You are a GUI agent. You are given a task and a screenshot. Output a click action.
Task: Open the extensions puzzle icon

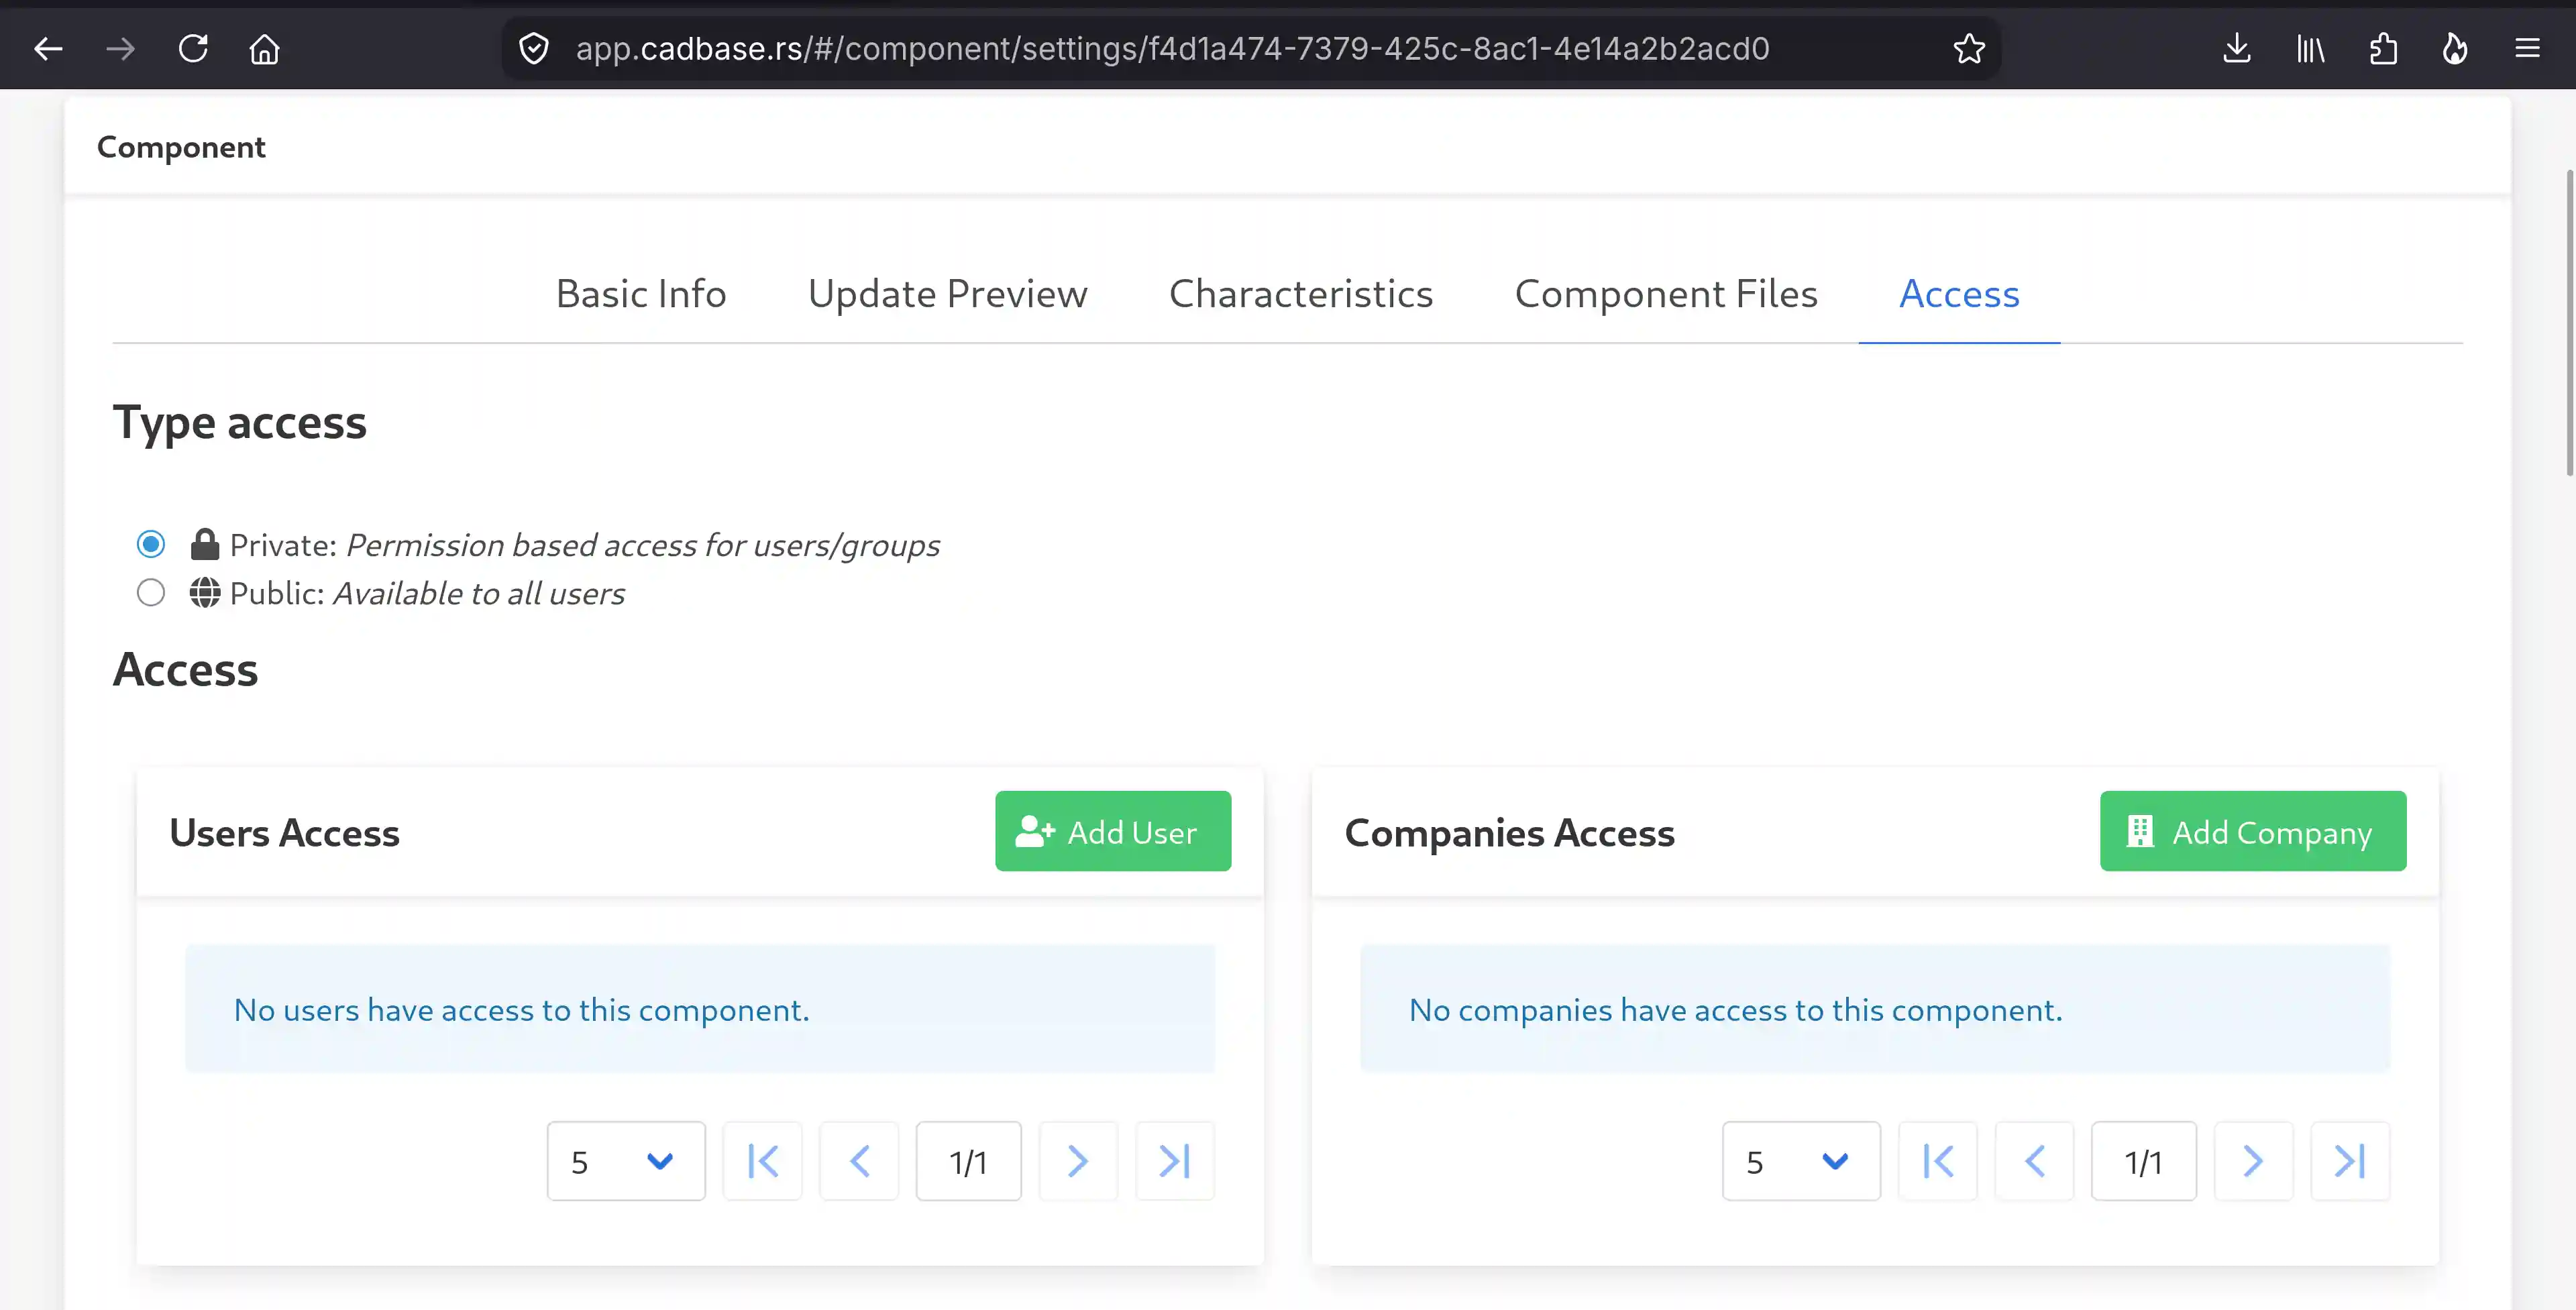point(2383,48)
